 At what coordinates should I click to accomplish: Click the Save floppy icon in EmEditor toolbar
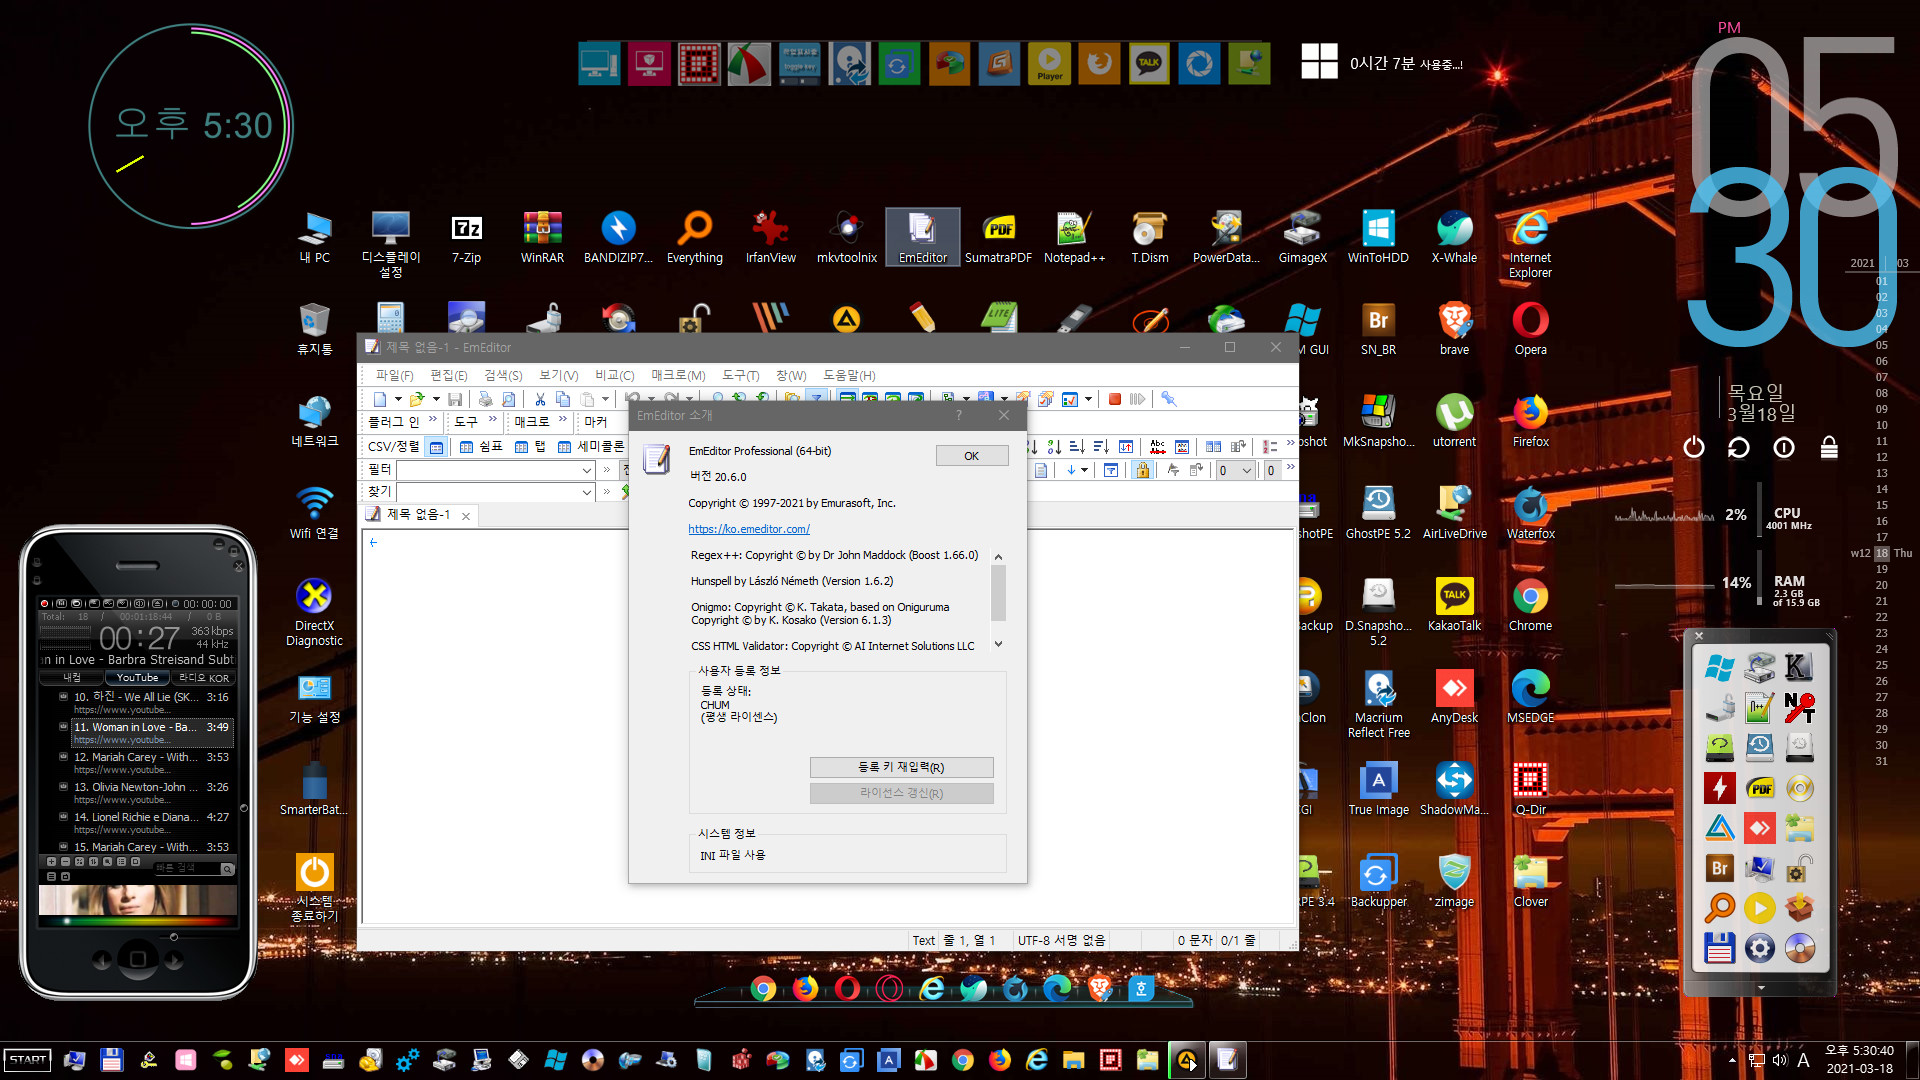pos(455,399)
